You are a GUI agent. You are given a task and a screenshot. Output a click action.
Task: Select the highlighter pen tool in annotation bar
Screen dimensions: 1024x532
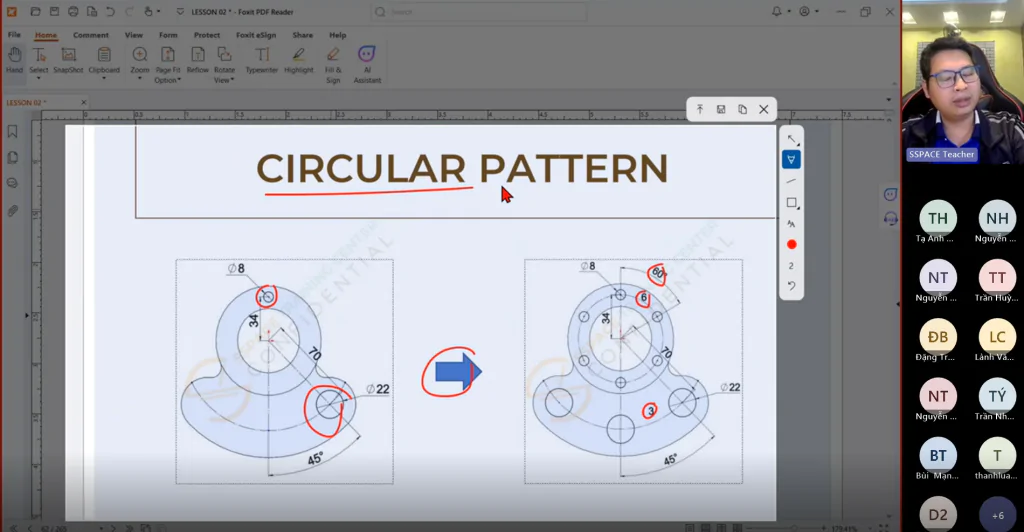click(x=791, y=159)
